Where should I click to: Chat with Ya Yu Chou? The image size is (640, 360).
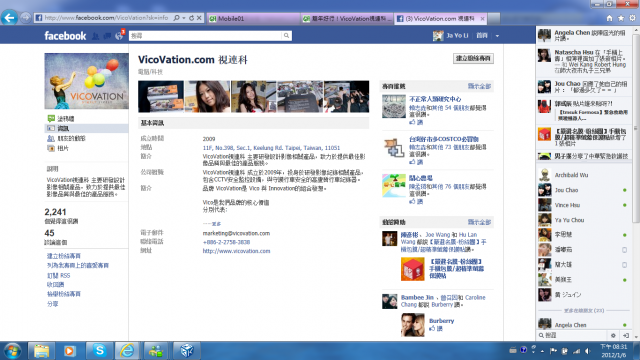[x=584, y=220]
